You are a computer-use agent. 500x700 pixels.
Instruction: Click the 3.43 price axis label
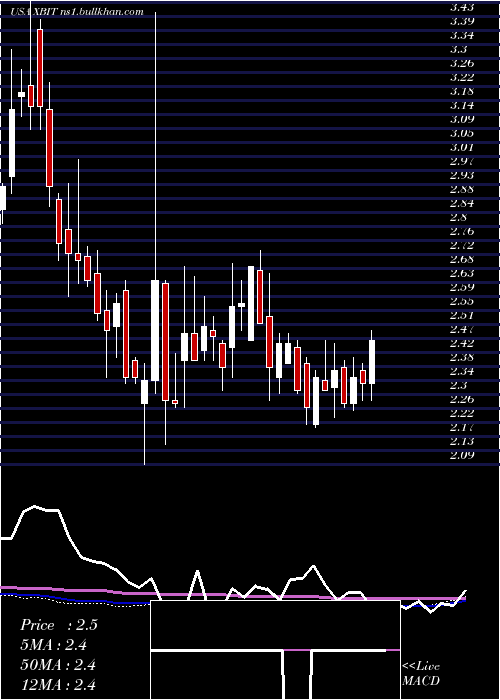(x=462, y=7)
